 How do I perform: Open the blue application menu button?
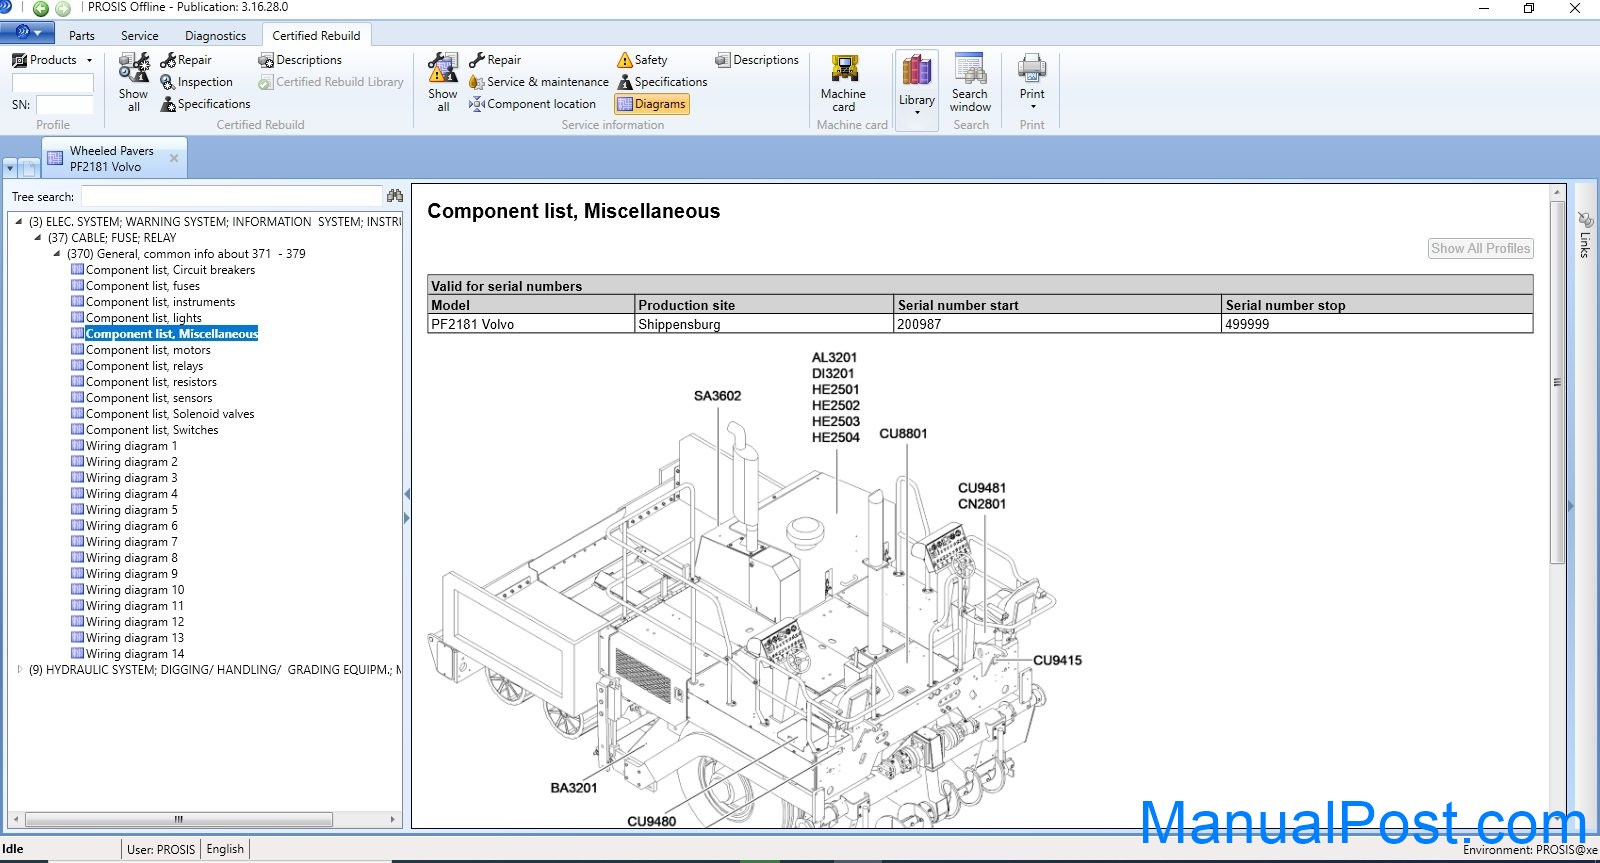pyautogui.click(x=27, y=33)
